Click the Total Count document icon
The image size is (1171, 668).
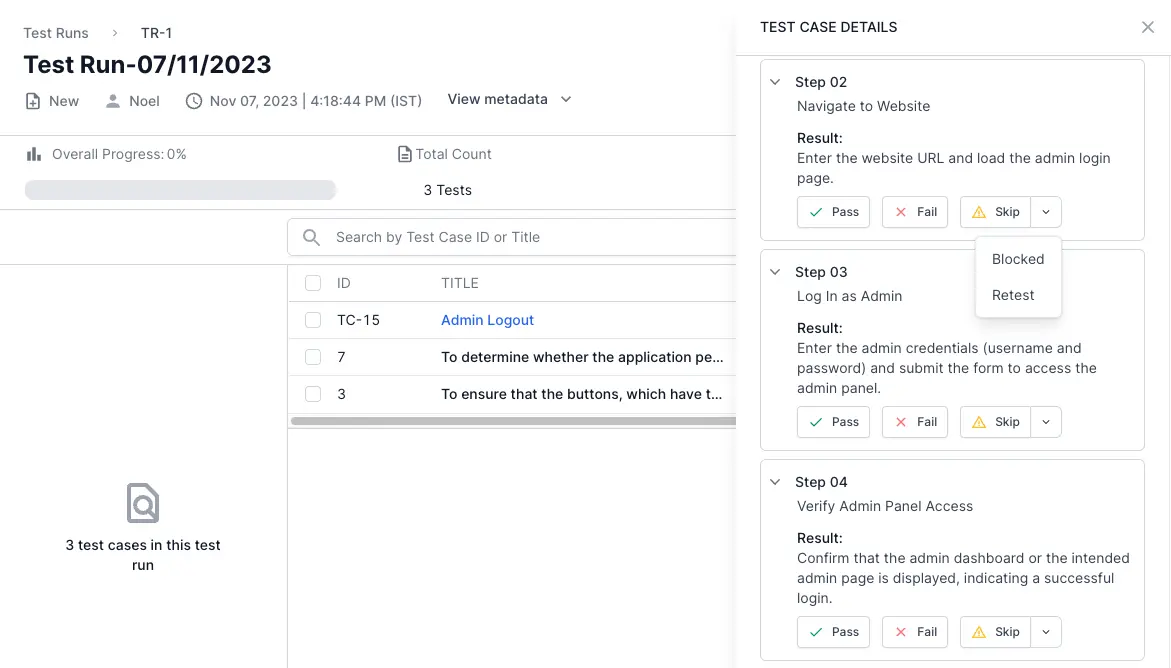[x=404, y=154]
